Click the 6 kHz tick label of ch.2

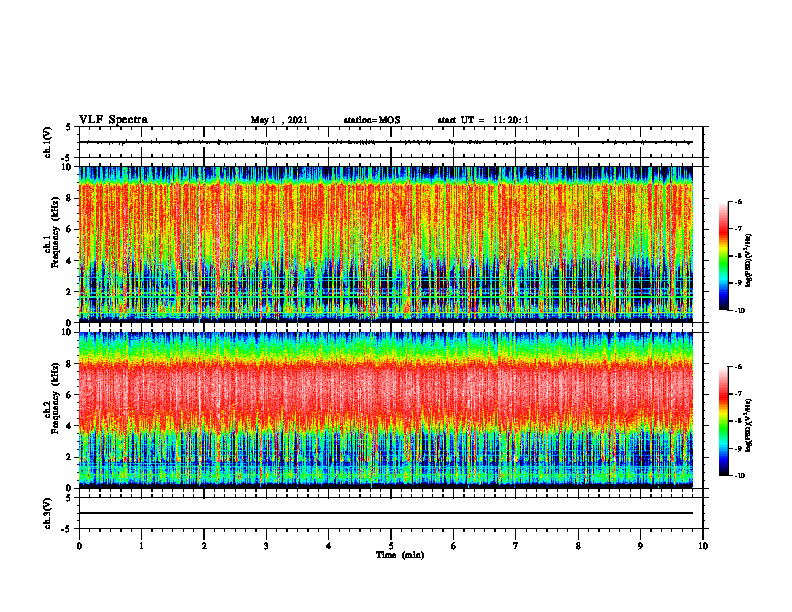[x=70, y=395]
